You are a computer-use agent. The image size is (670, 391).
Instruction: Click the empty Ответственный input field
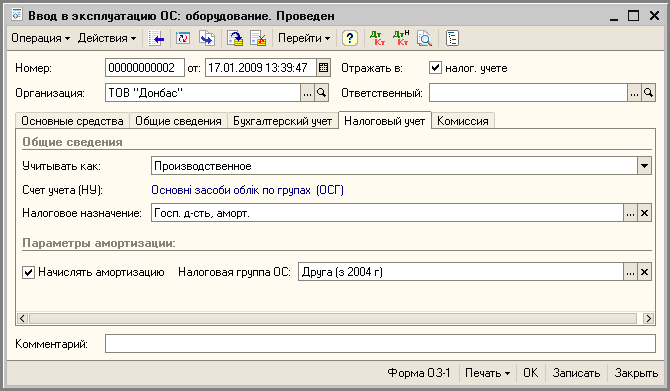528,93
